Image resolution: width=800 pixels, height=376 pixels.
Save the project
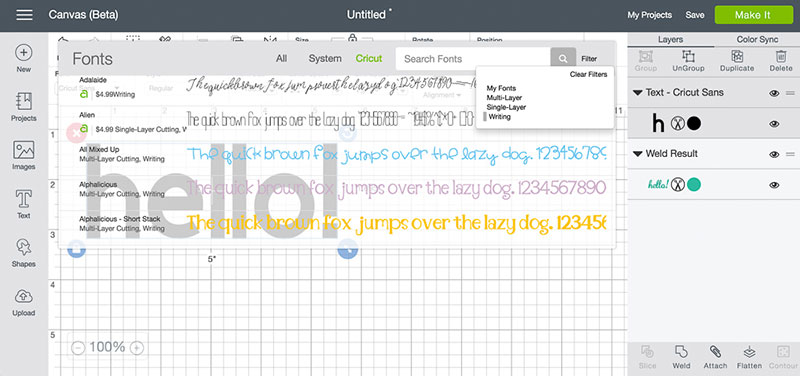(695, 15)
